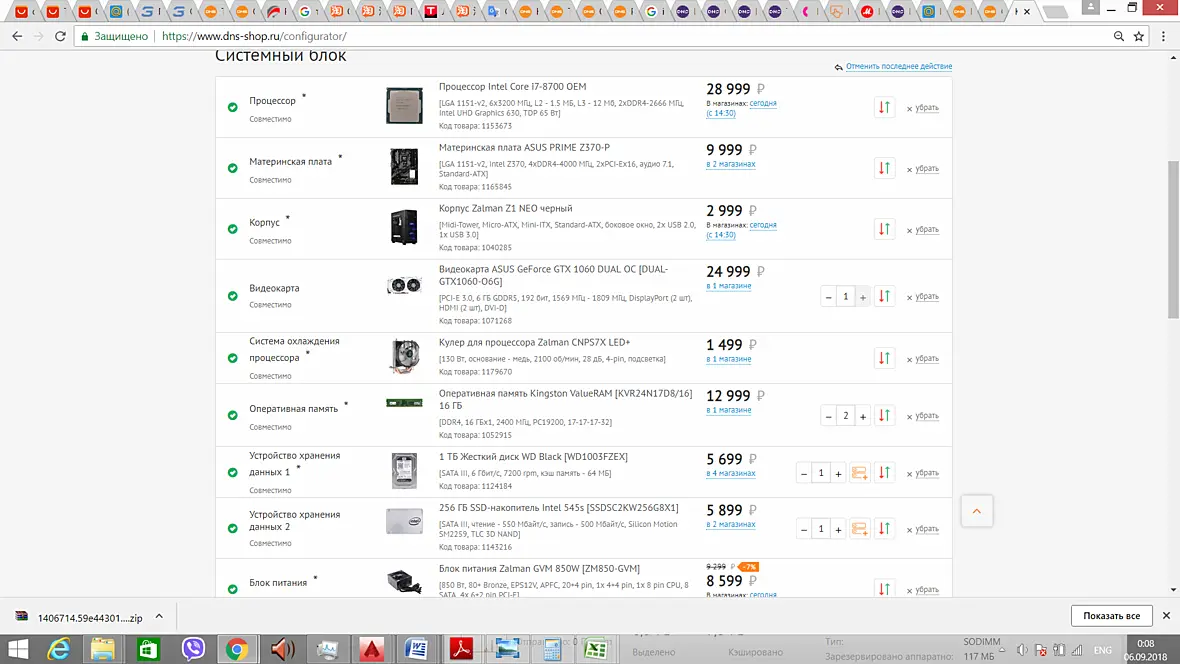Close the downloads bar
Screen dimensions: 1180x664
pos(1166,616)
